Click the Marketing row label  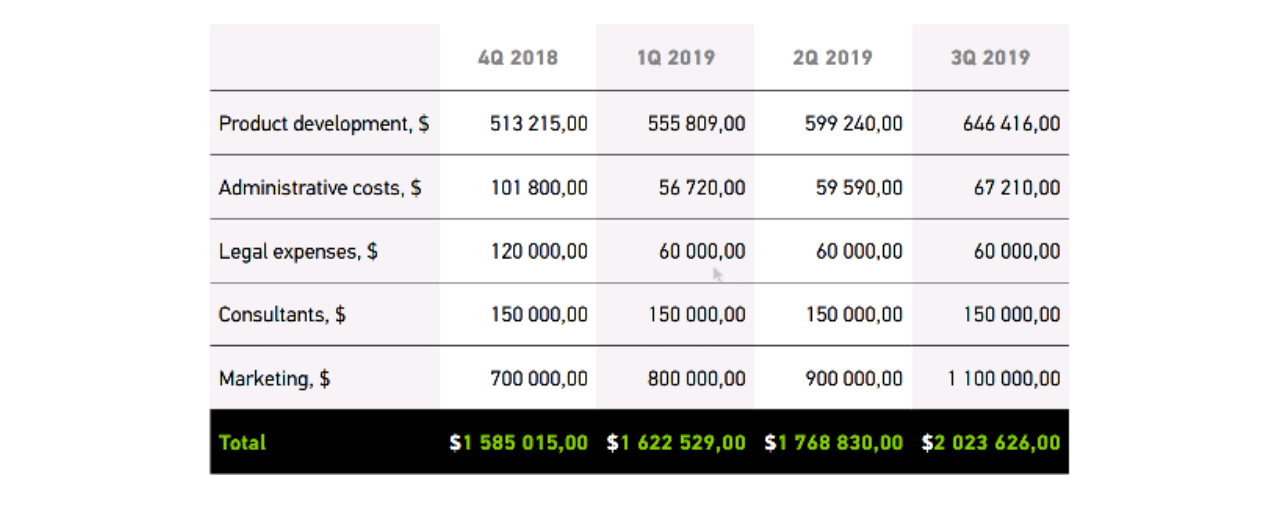[x=274, y=378]
